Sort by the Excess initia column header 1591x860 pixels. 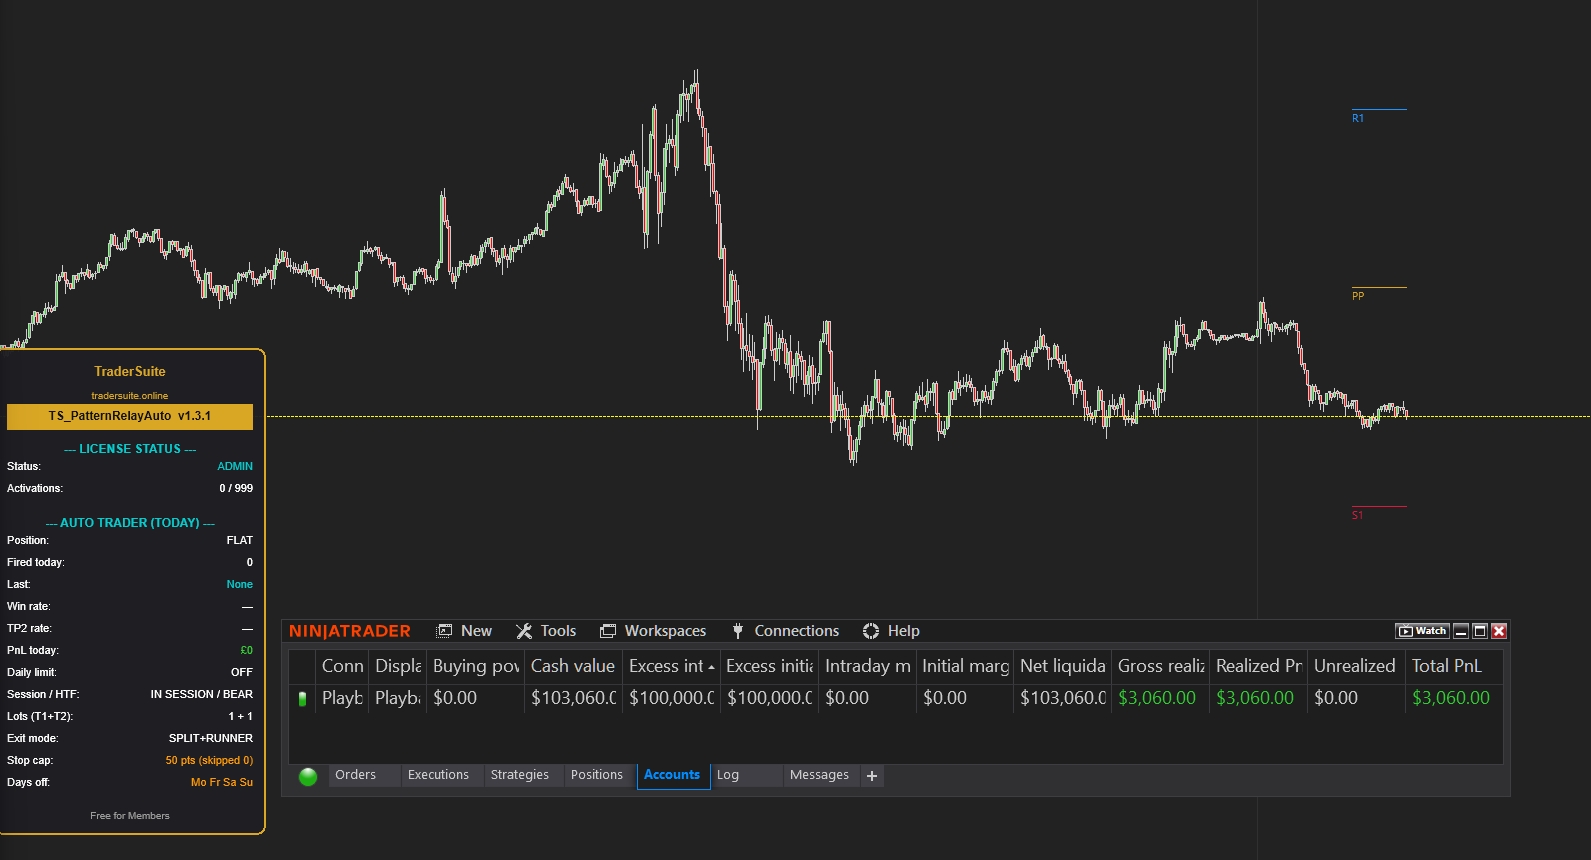(769, 666)
